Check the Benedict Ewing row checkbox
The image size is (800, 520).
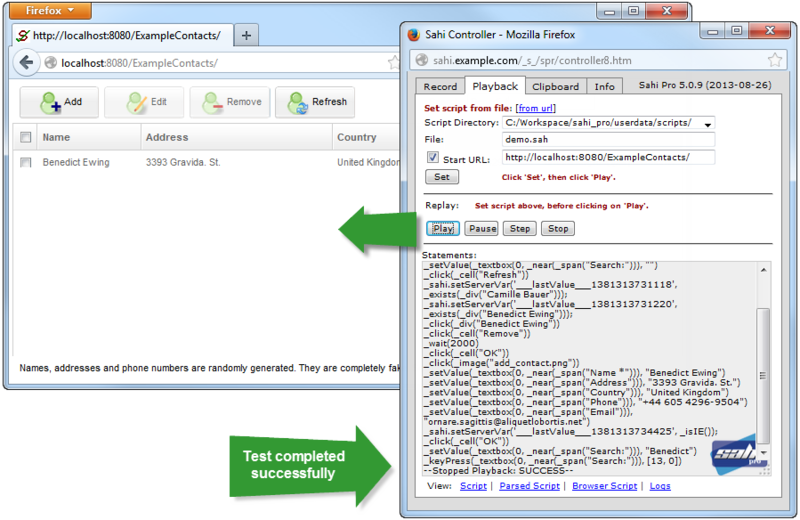point(26,162)
